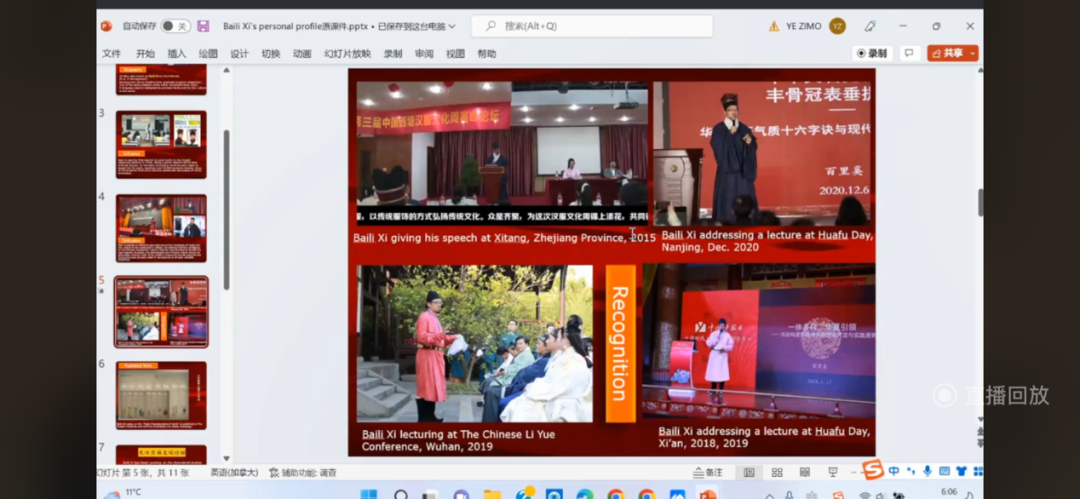Click the Xitang 2015 speech photo
This screenshot has height=499, width=1080.
pos(502,154)
